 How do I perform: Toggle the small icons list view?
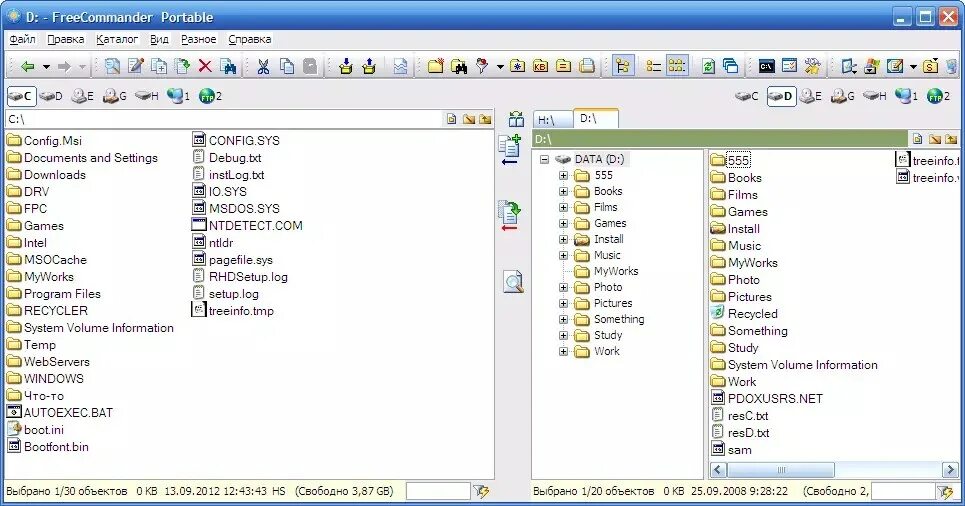(677, 66)
